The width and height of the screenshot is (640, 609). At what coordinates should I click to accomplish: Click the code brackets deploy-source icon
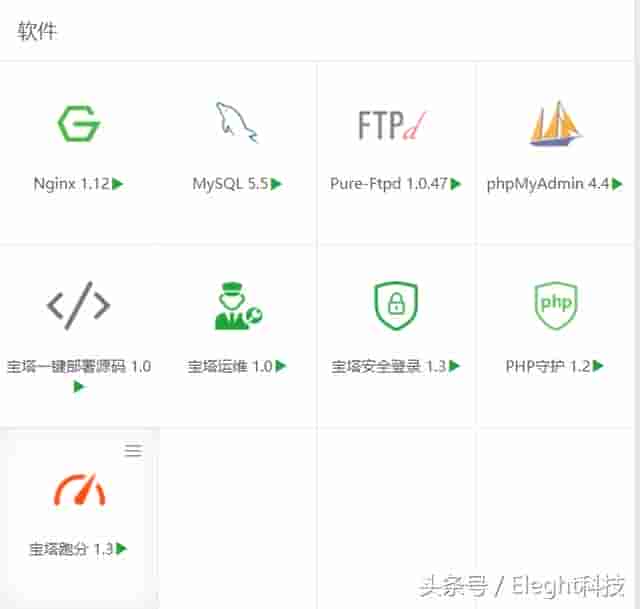78,305
